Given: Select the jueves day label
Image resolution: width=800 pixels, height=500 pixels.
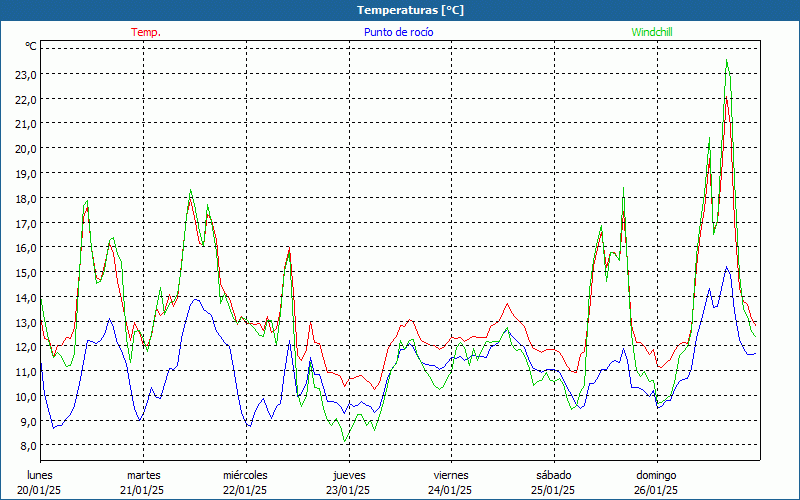Looking at the screenshot, I should coord(349,475).
